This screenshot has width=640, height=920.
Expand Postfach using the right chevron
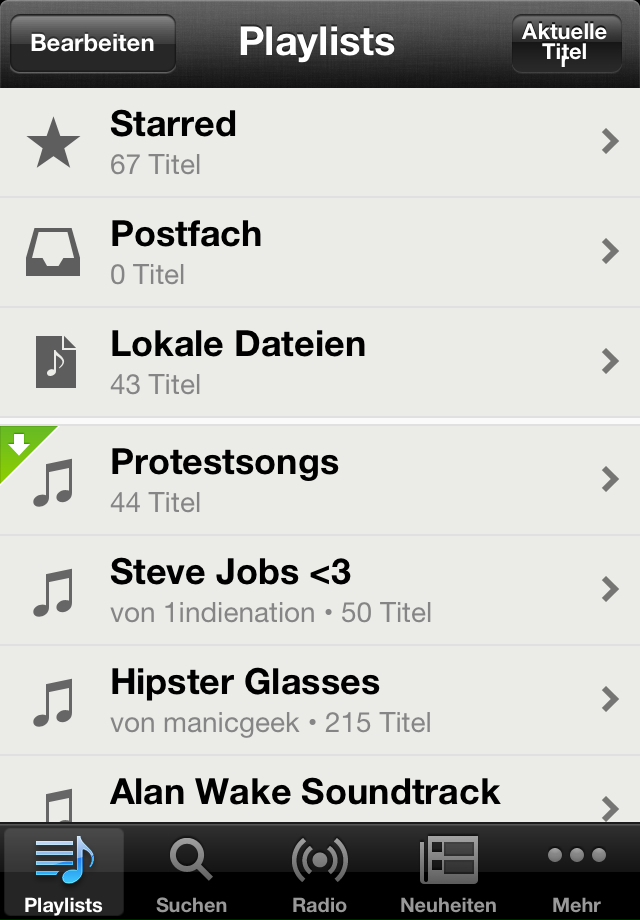(x=611, y=251)
